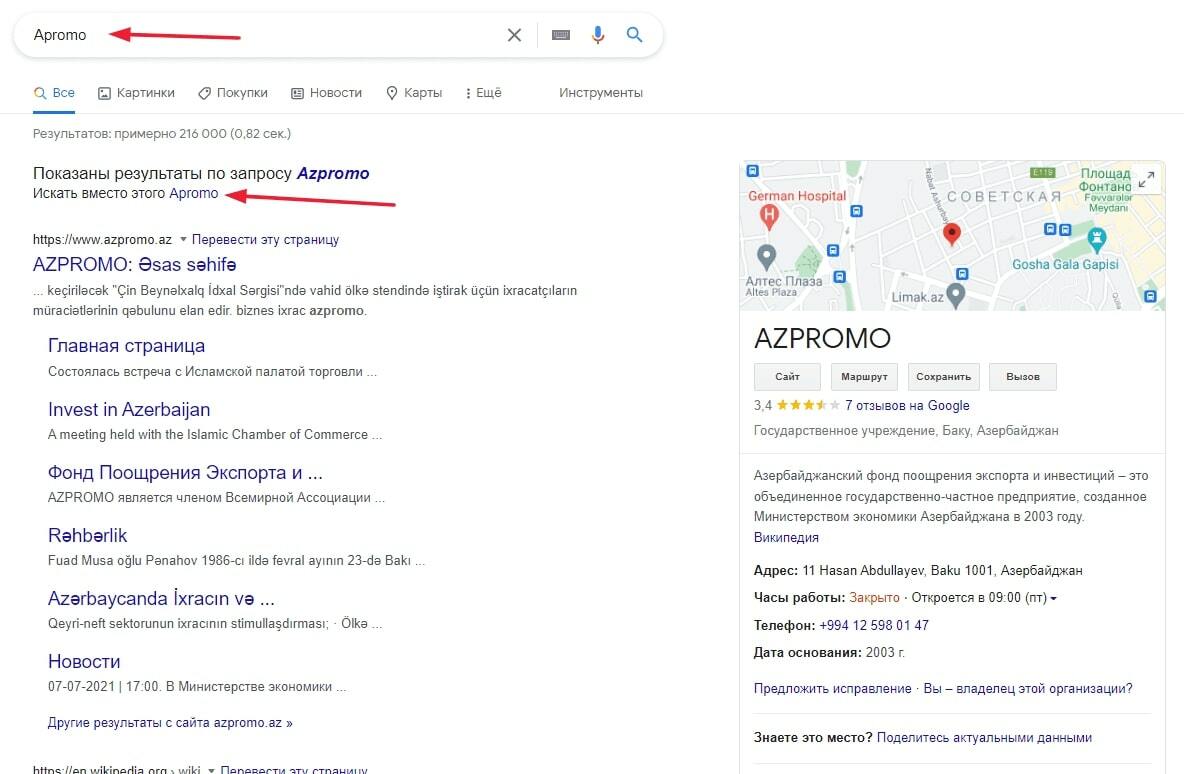This screenshot has width=1184, height=774.
Task: Click the Адрес label link
Action: 775,570
